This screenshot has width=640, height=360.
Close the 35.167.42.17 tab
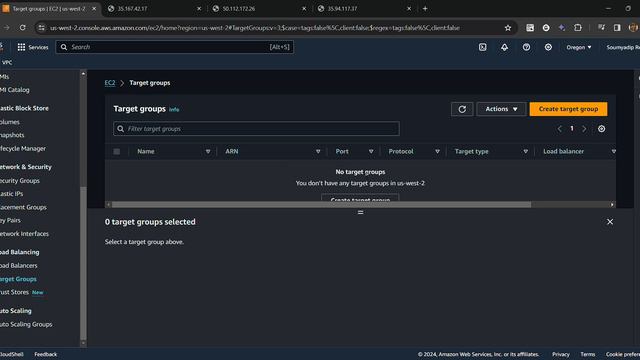(x=199, y=9)
